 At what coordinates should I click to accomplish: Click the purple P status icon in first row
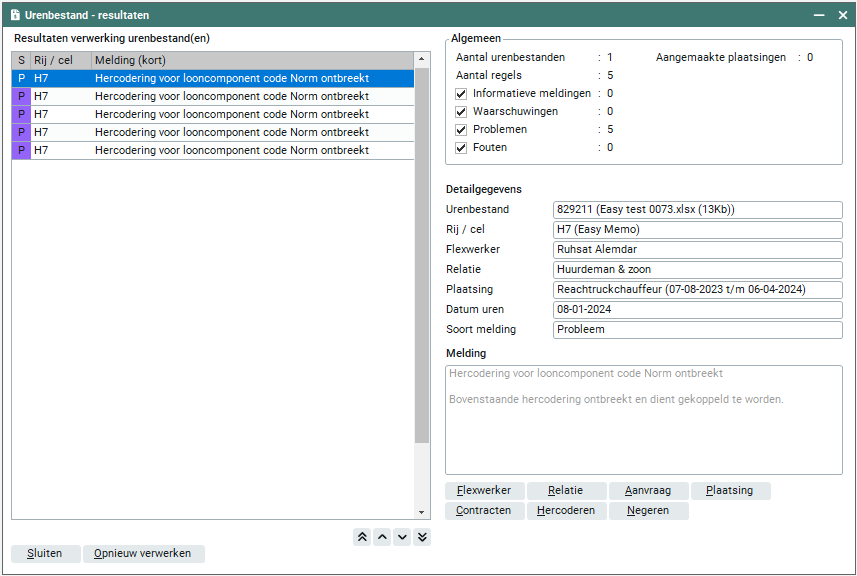21,78
